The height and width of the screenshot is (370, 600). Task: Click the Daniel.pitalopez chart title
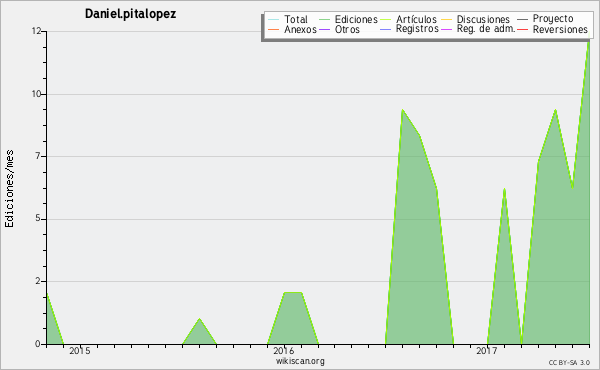click(130, 14)
